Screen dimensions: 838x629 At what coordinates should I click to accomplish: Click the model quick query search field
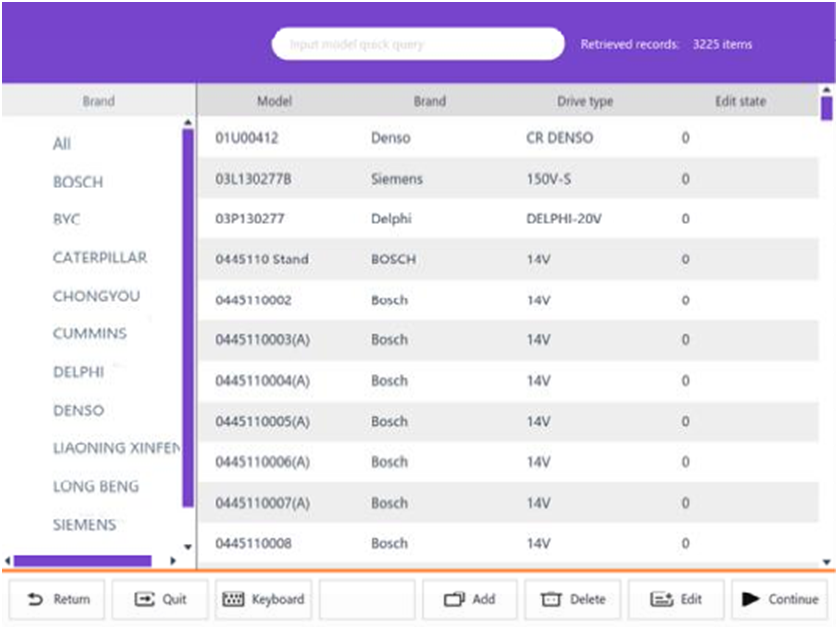(x=418, y=44)
